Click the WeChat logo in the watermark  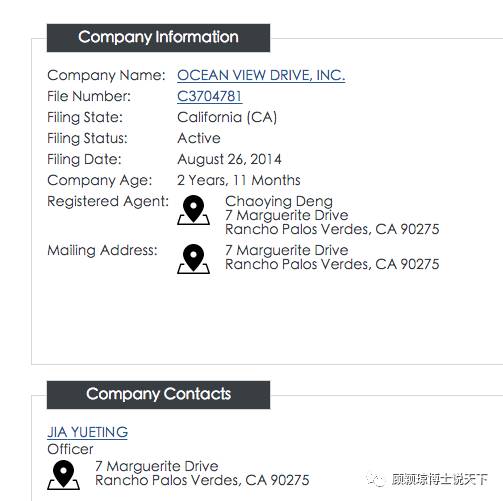pyautogui.click(x=376, y=480)
